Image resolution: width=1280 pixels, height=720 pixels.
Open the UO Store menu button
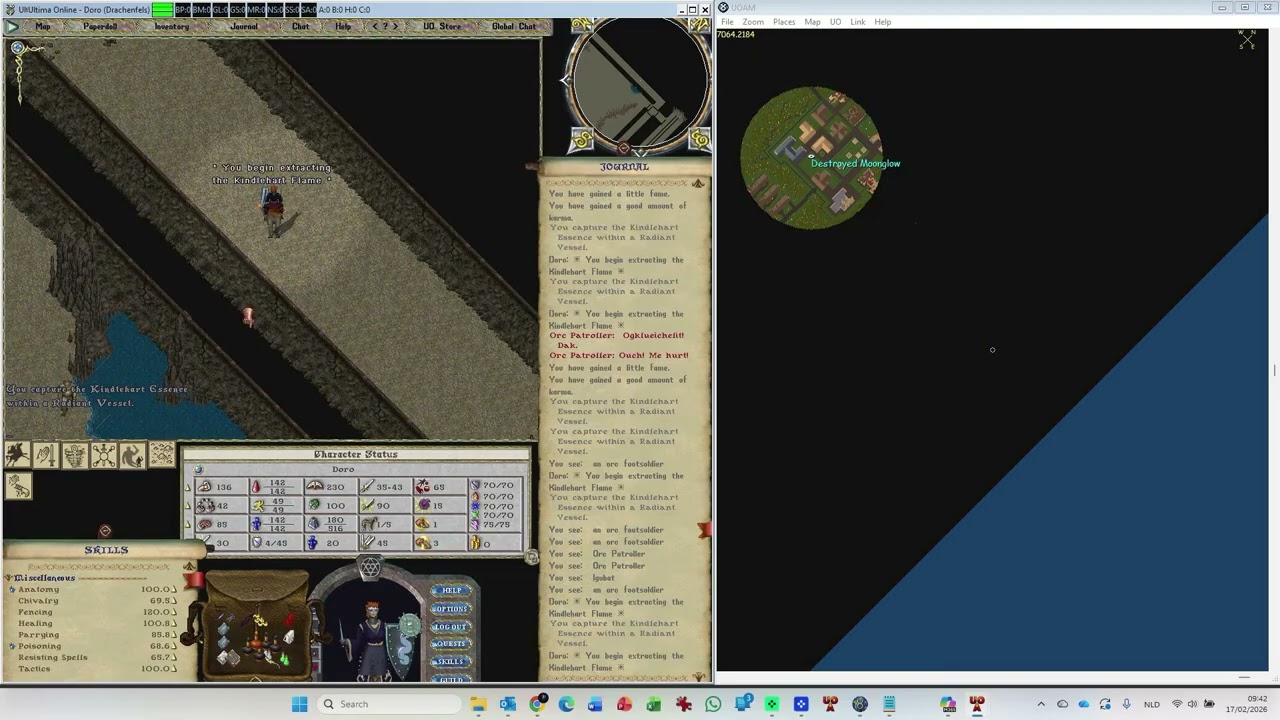[442, 27]
